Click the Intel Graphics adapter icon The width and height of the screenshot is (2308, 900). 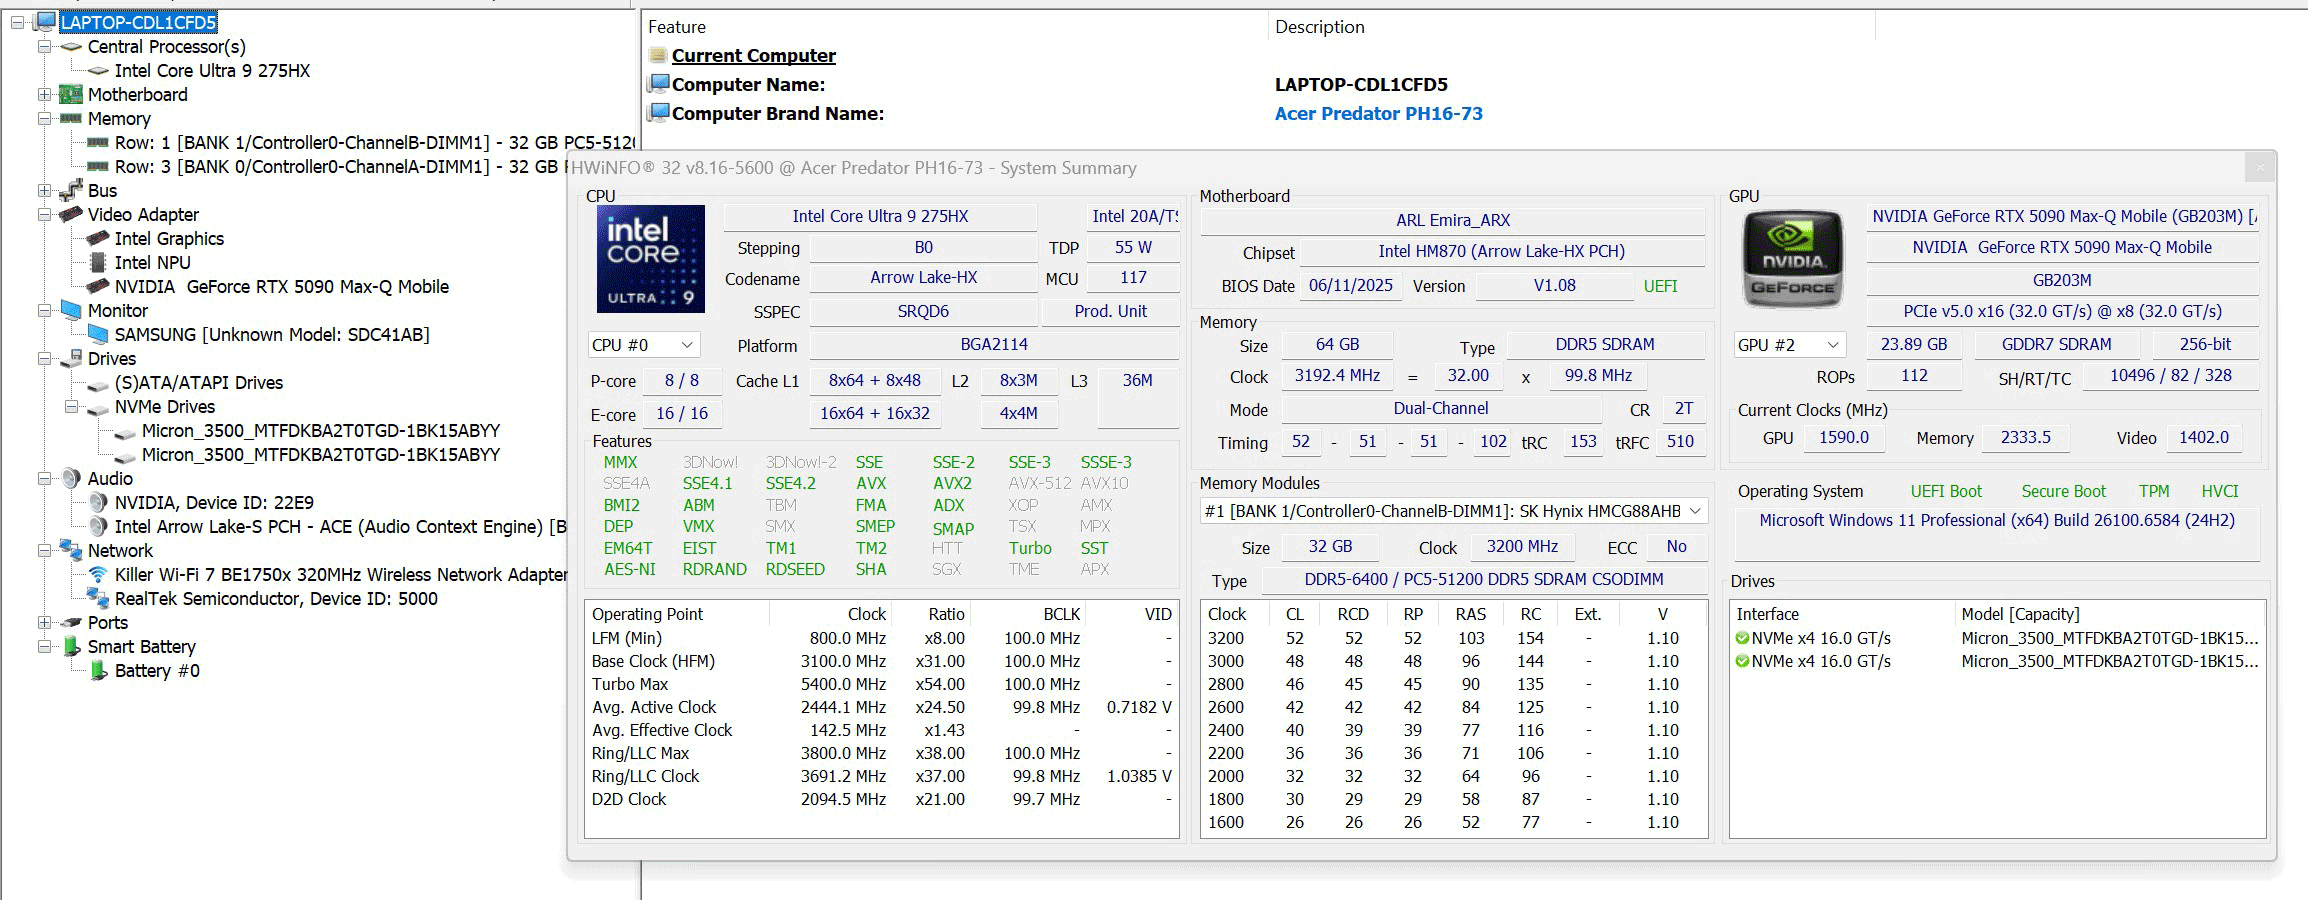click(98, 238)
